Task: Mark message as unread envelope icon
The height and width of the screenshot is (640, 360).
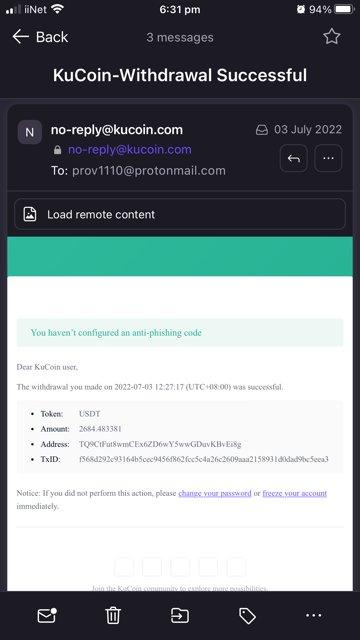Action: pos(47,616)
